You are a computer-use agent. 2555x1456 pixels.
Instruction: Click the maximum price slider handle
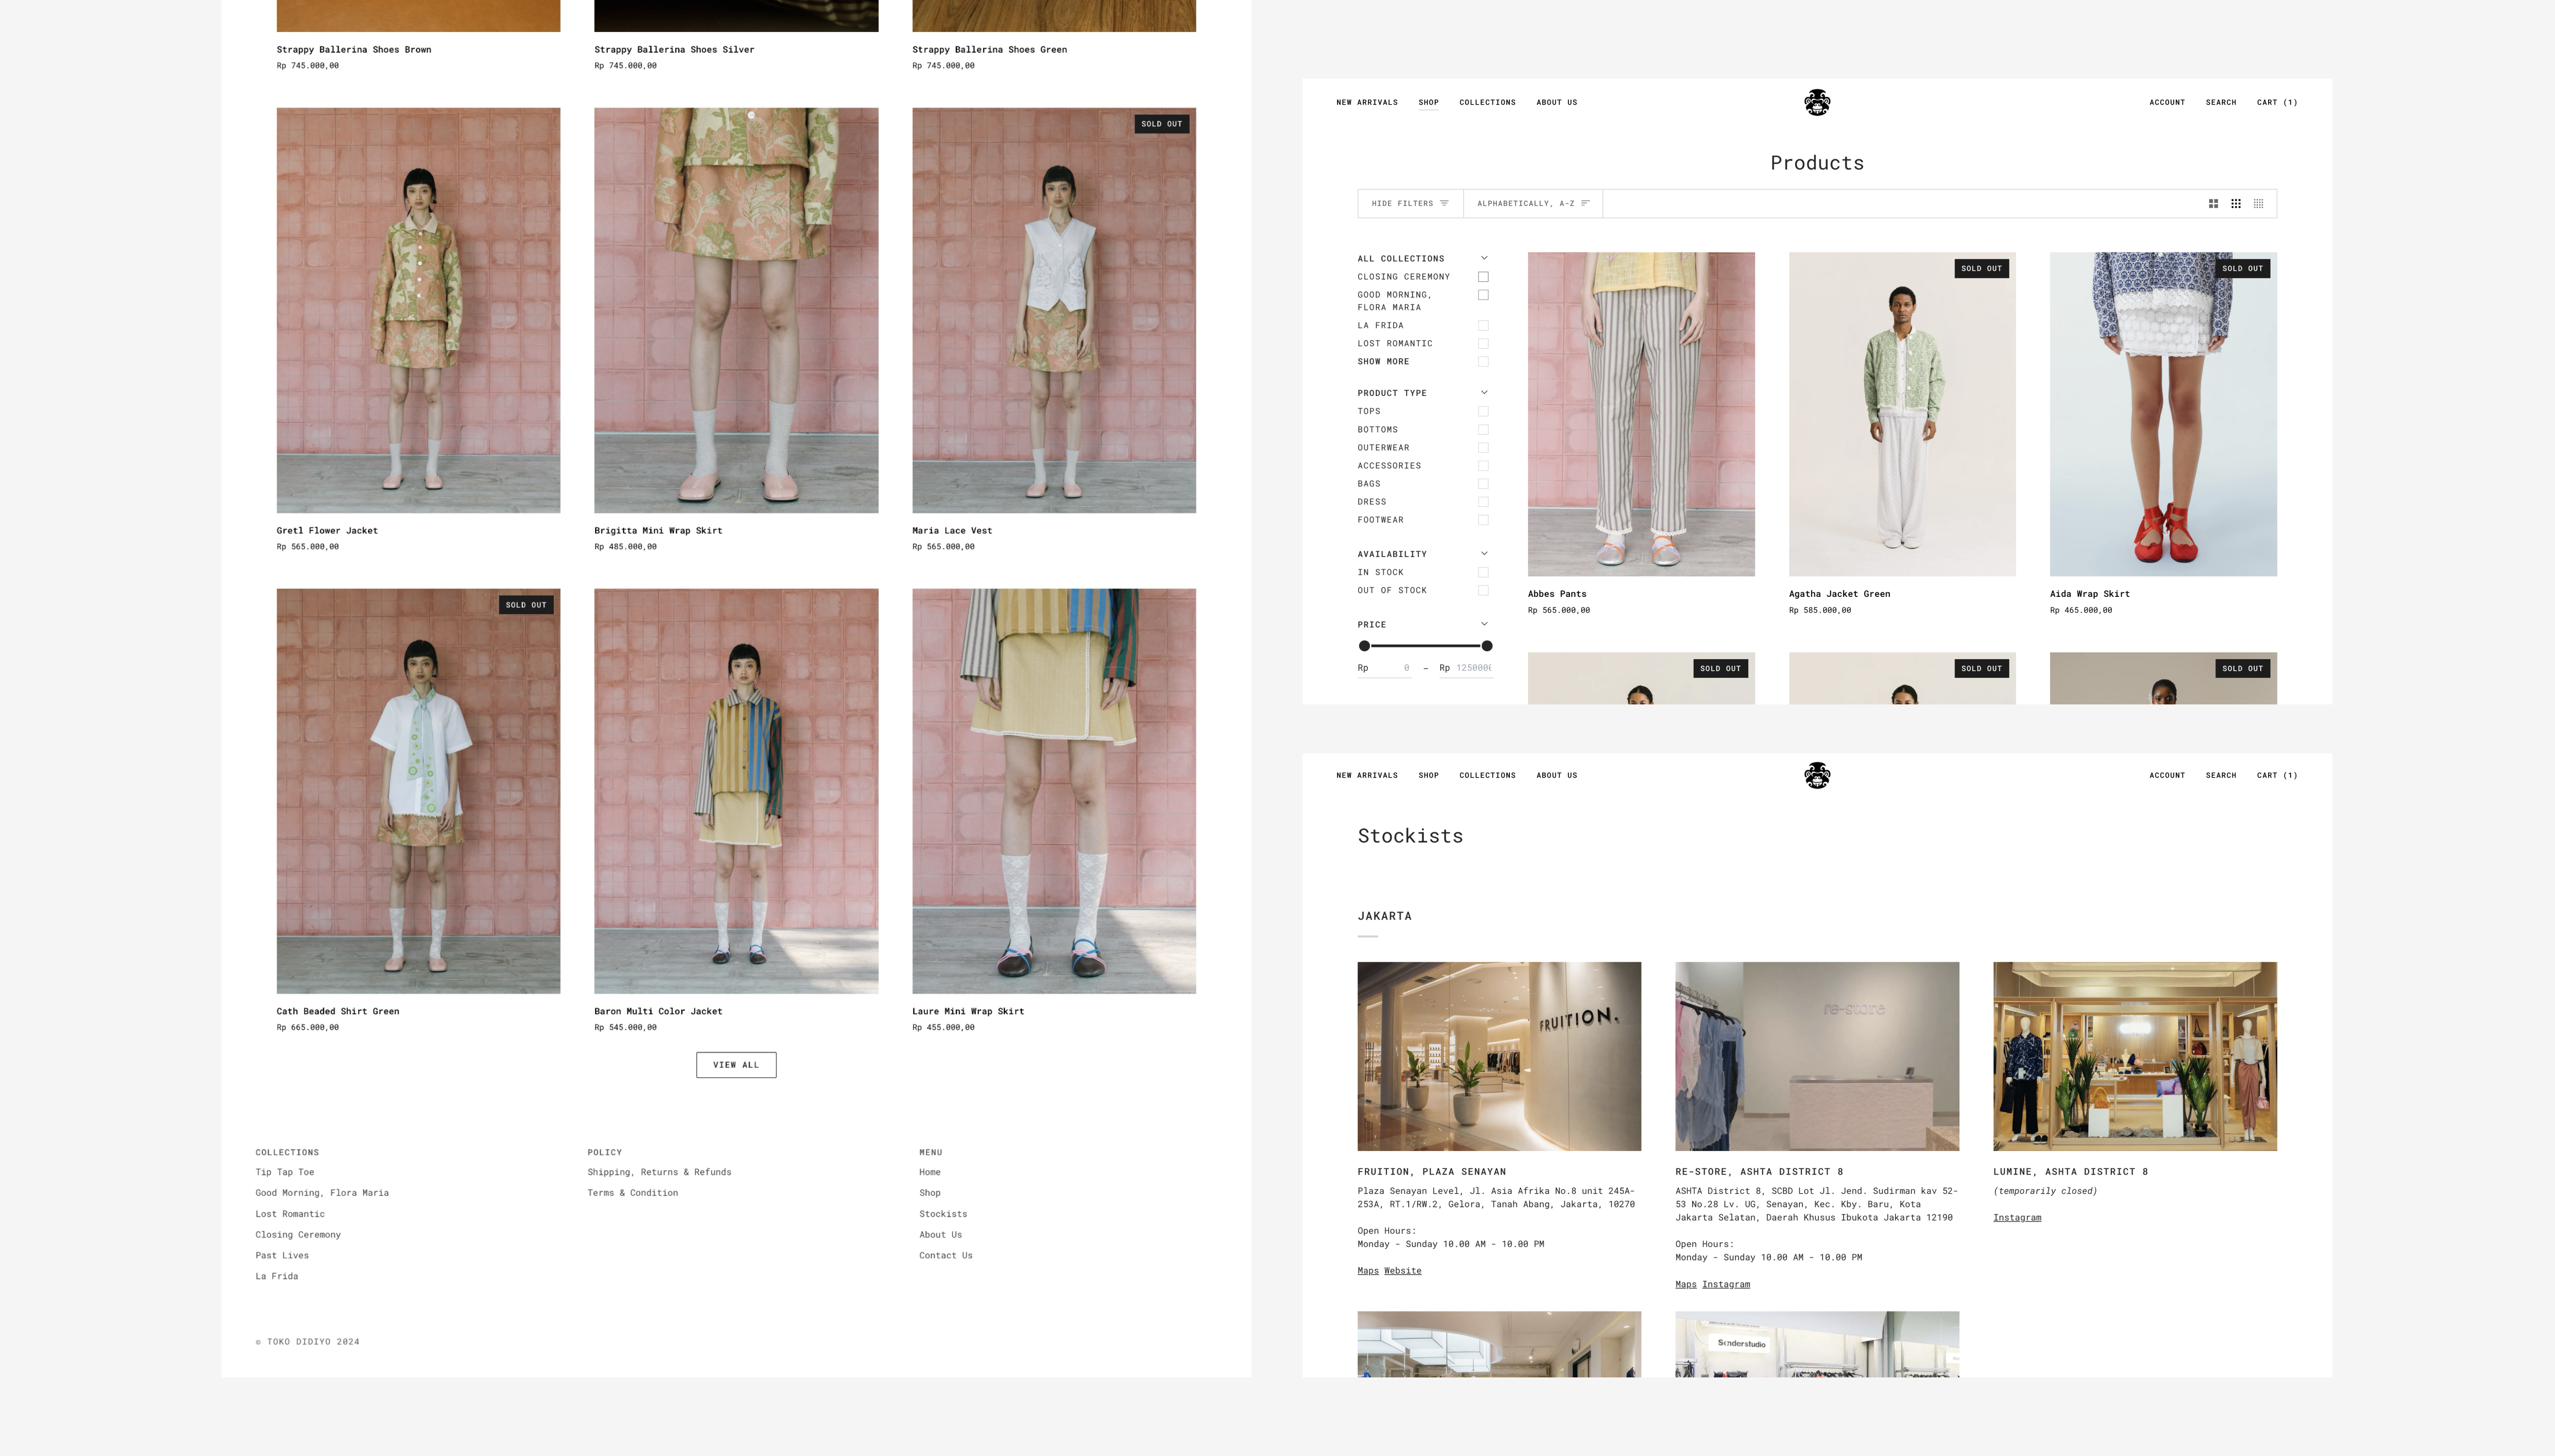point(1487,645)
